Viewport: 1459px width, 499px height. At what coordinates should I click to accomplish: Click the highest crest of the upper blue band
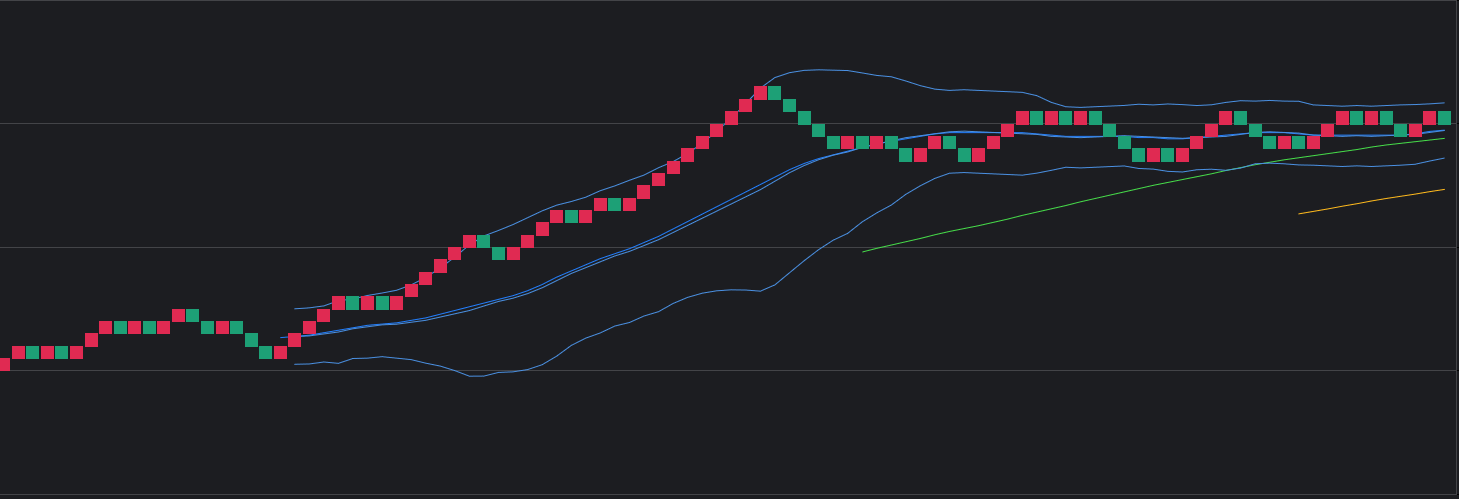(x=820, y=70)
